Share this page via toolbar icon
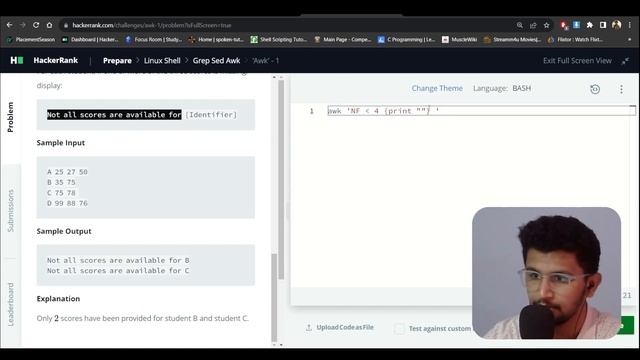 click(x=533, y=25)
